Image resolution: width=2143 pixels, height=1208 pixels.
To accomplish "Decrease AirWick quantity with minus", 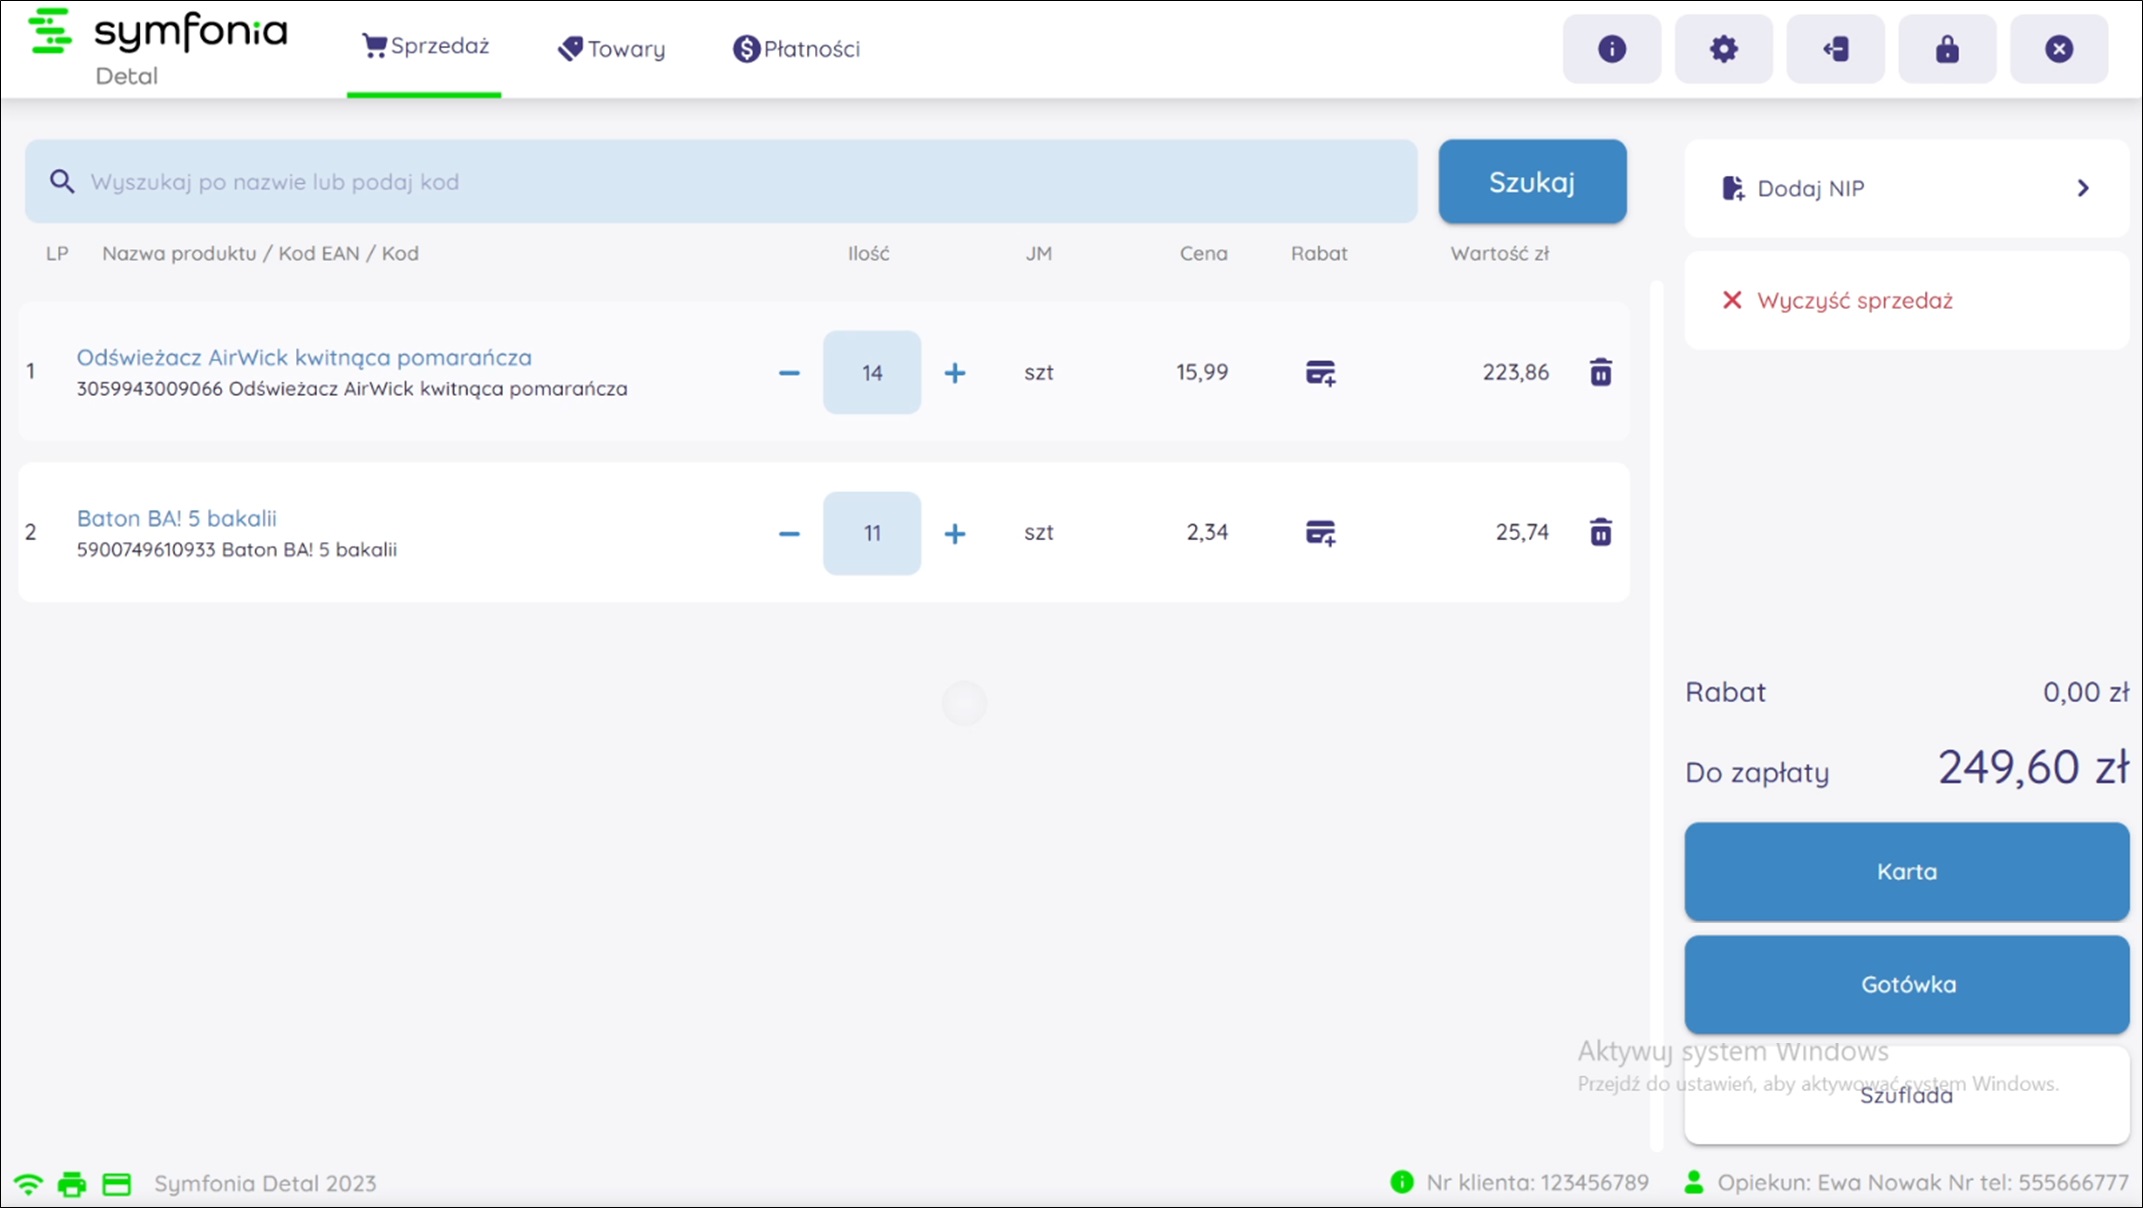I will pos(789,373).
